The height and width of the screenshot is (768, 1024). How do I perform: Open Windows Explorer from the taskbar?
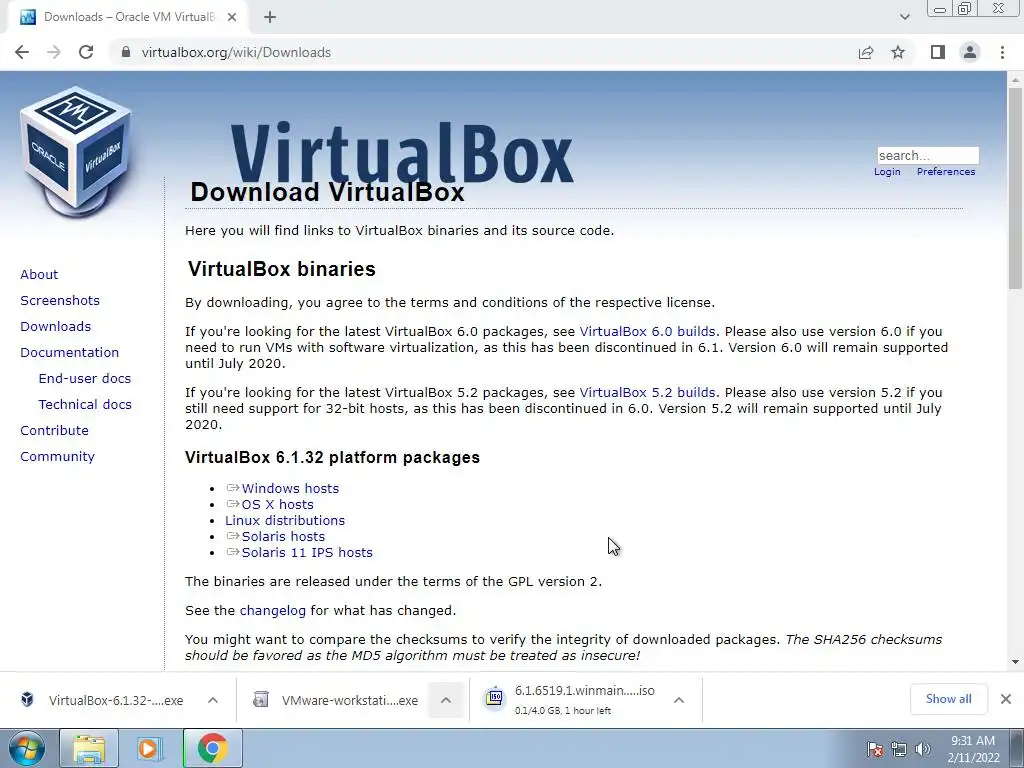pos(89,748)
